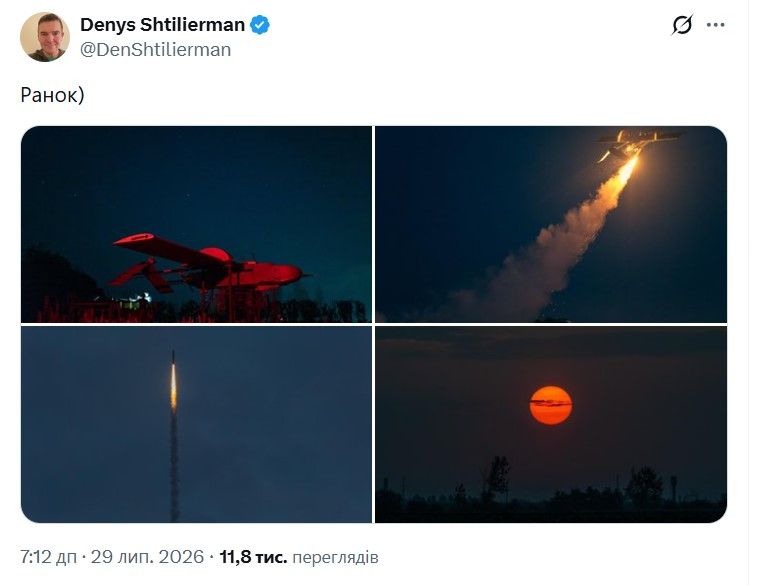Select the post text "Ранок)"
775x585 pixels.
52,95
